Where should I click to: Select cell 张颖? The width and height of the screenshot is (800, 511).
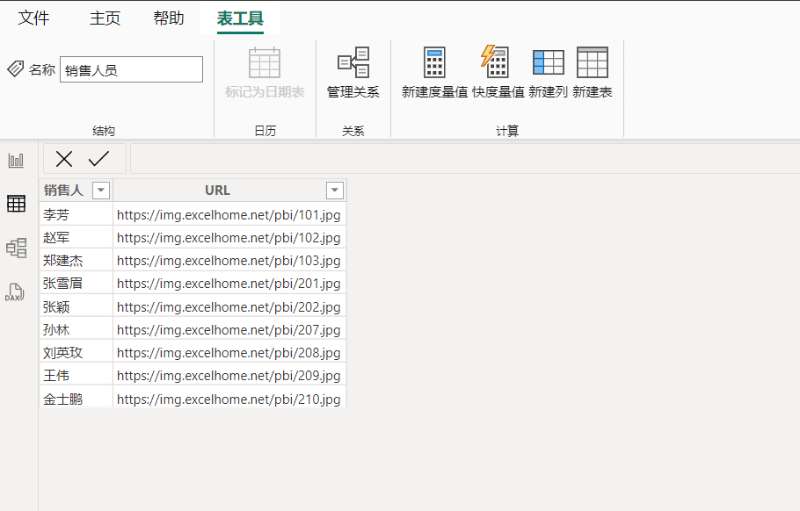click(x=76, y=306)
